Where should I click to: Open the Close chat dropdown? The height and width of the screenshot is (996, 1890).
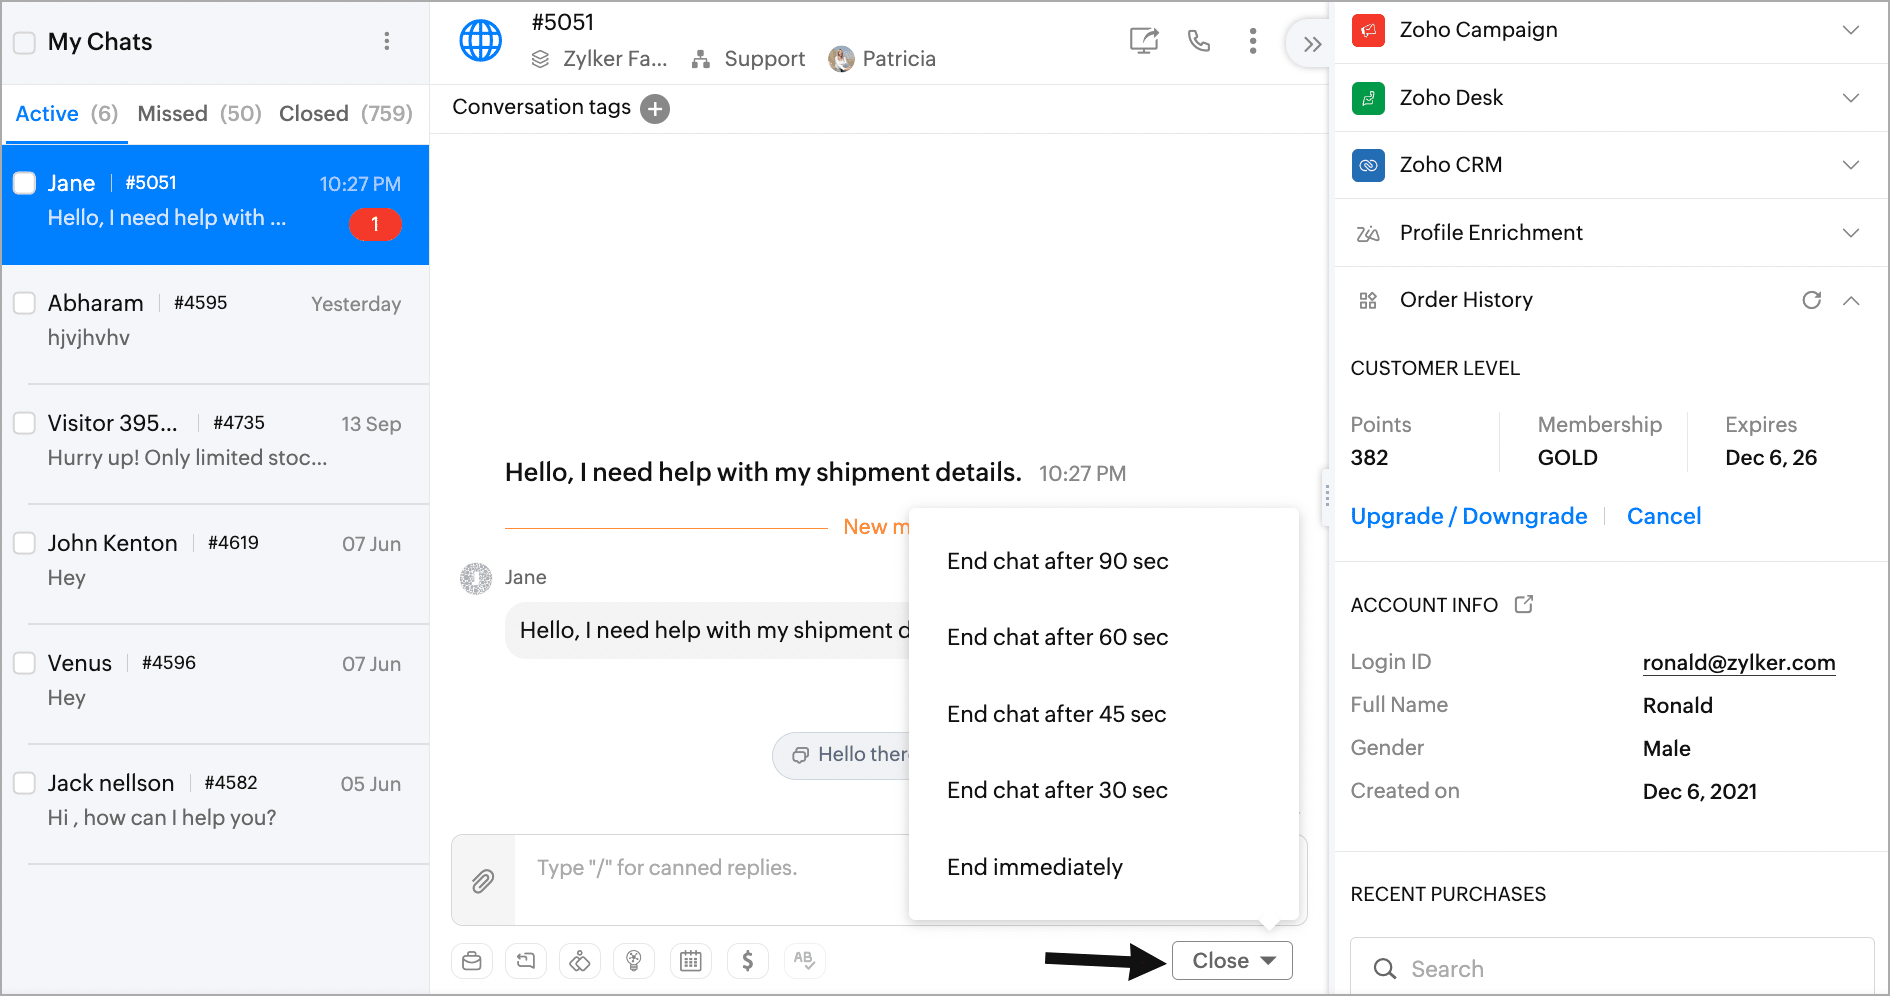pos(1232,960)
